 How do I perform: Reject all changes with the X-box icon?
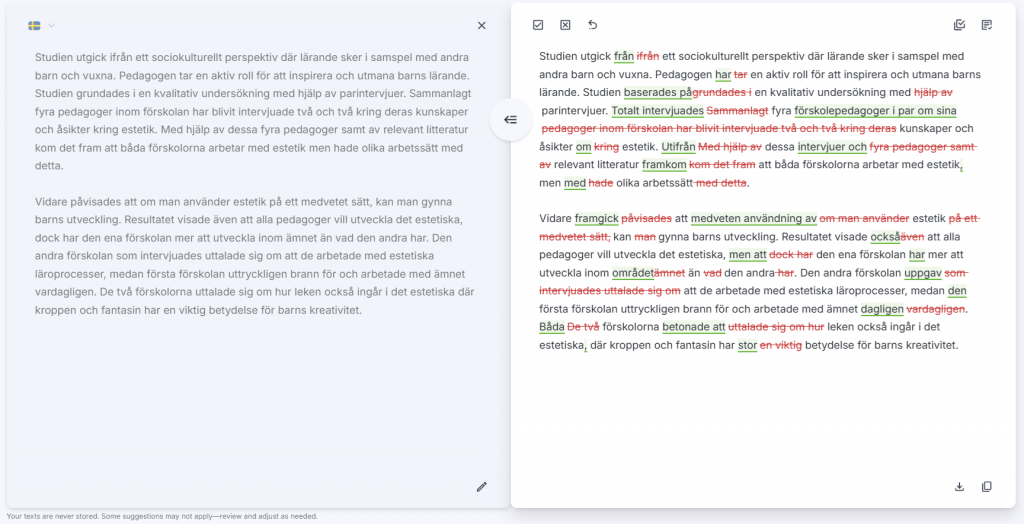pos(565,25)
